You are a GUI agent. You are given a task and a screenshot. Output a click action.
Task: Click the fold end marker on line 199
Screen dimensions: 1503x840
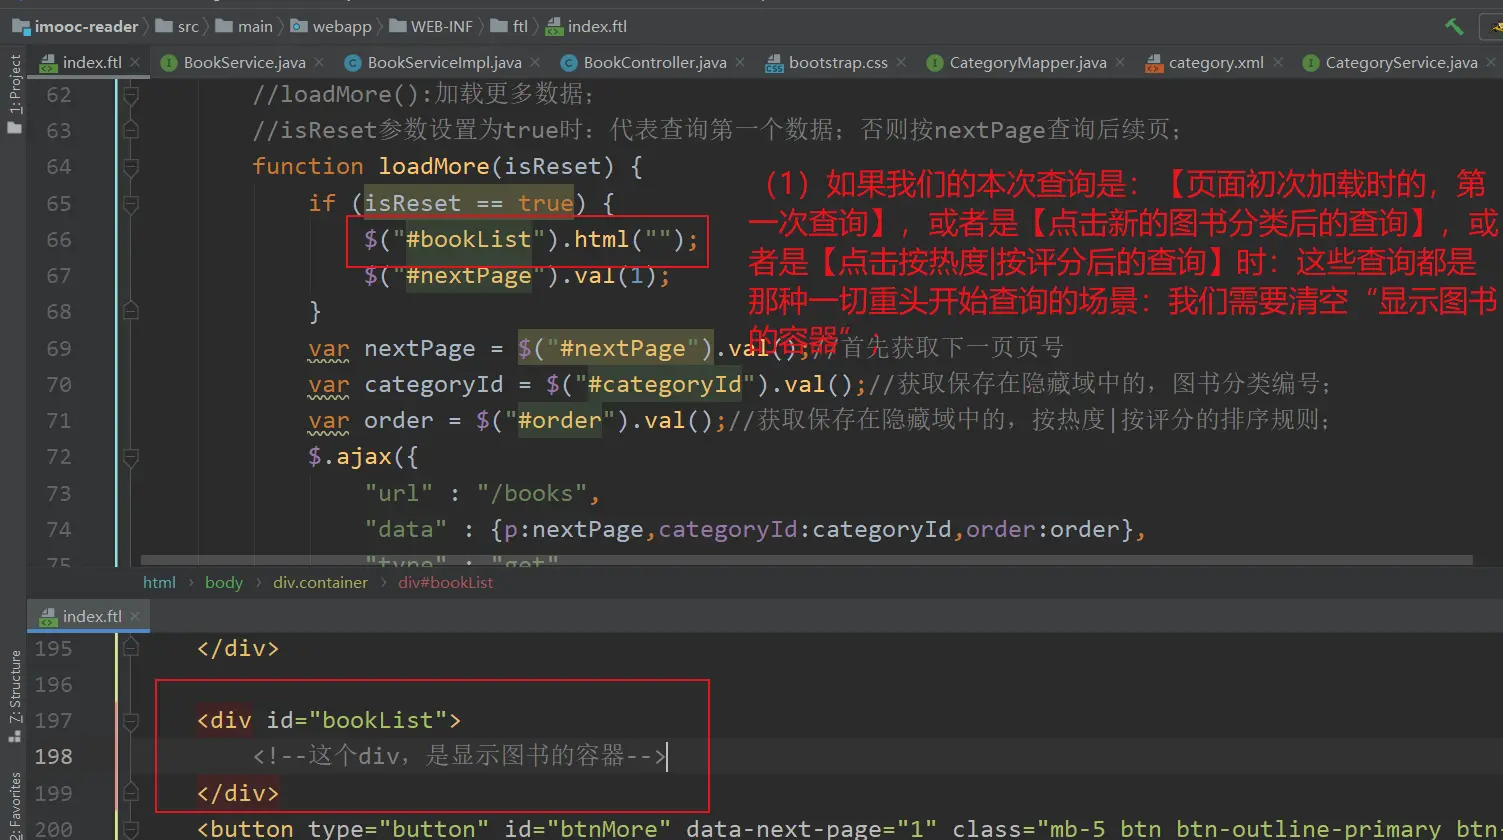click(x=130, y=793)
